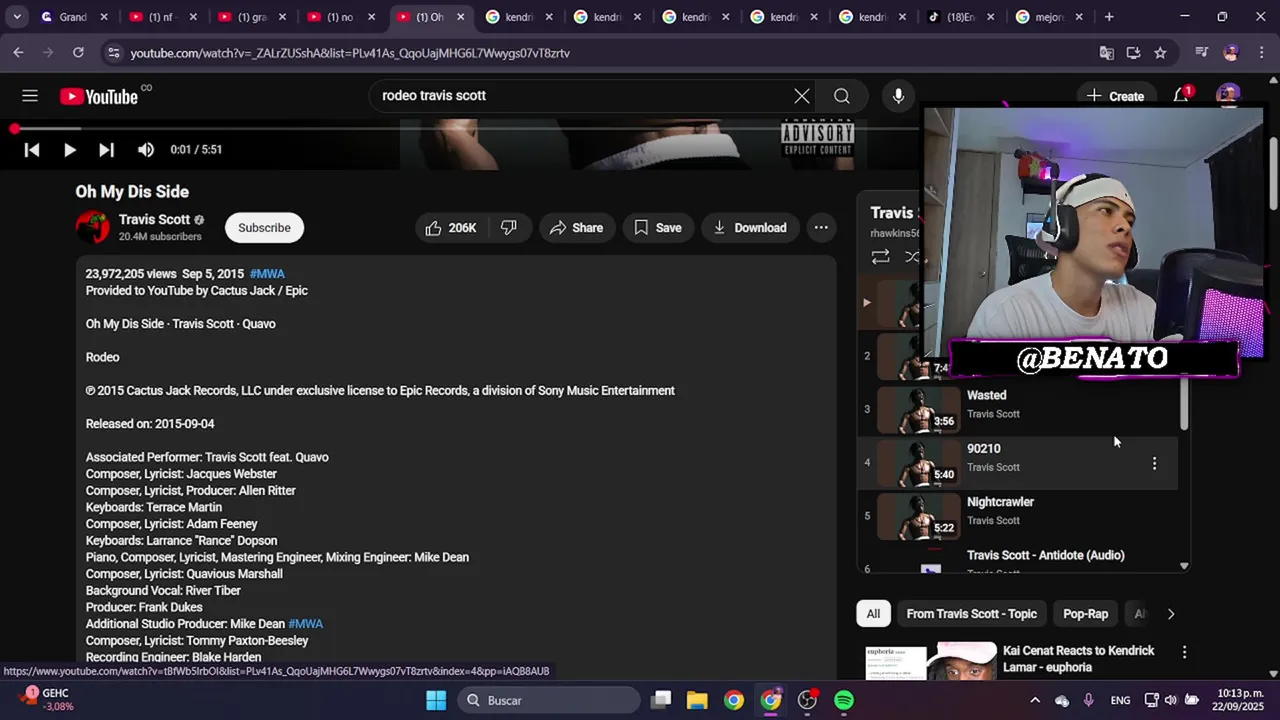Play 90210 from the playlist
The width and height of the screenshot is (1280, 720).
1020,462
